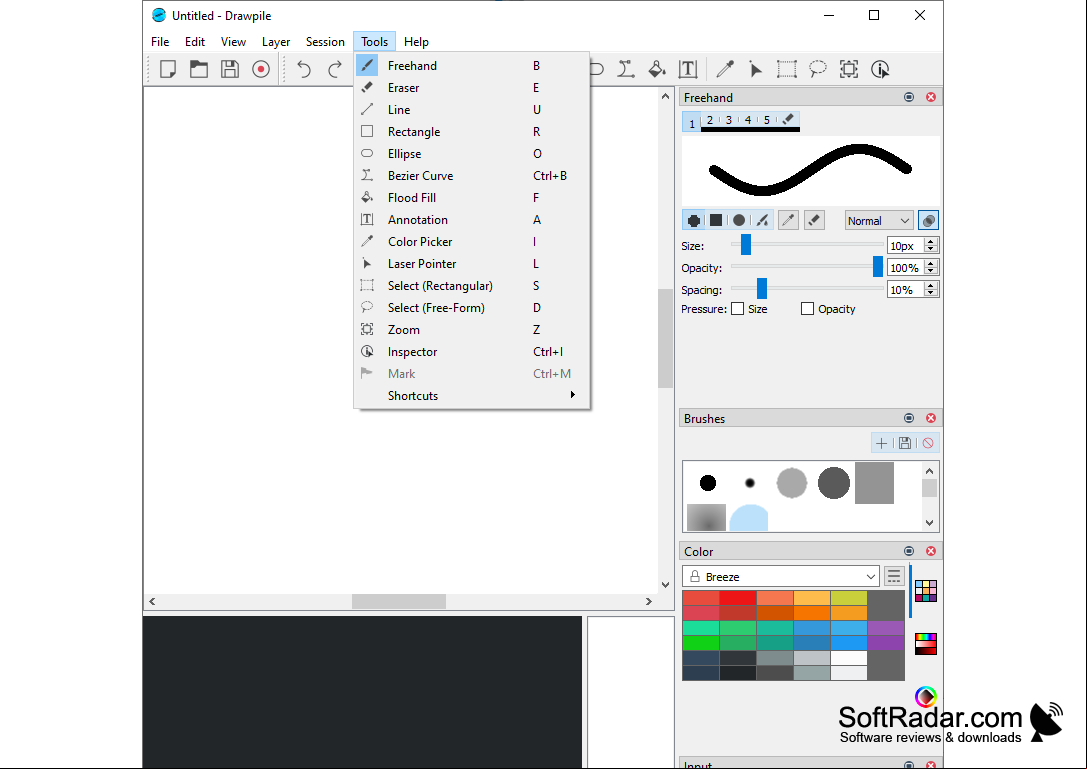Screen dimensions: 1087x769
Task: Toggle color pick mode in Freehand panel
Action: 788,221
